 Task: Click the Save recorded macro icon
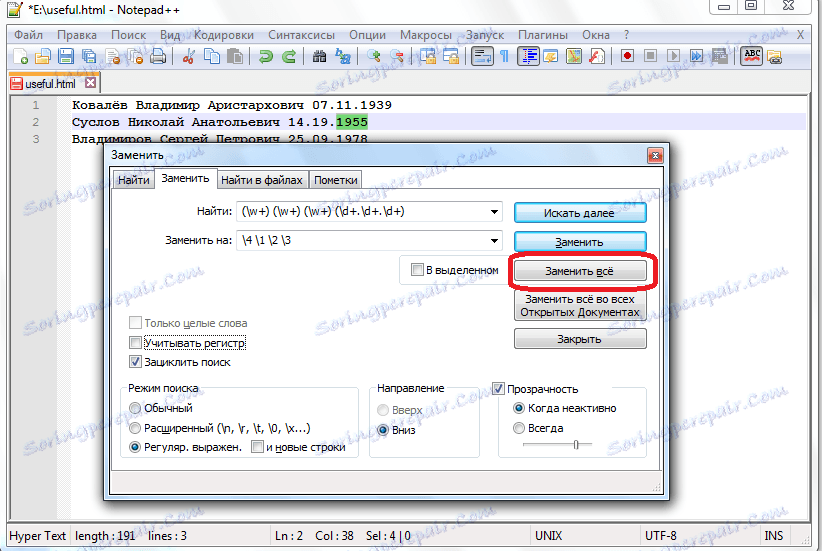pyautogui.click(x=719, y=56)
